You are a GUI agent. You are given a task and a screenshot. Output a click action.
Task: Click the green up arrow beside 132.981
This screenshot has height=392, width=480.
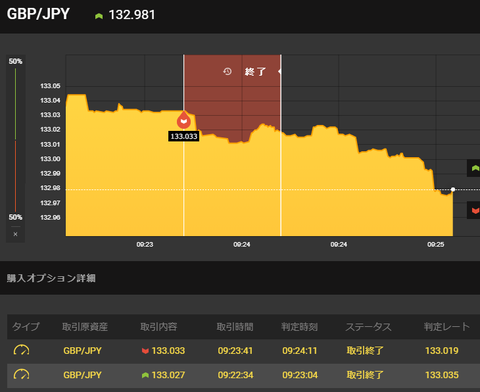(99, 16)
